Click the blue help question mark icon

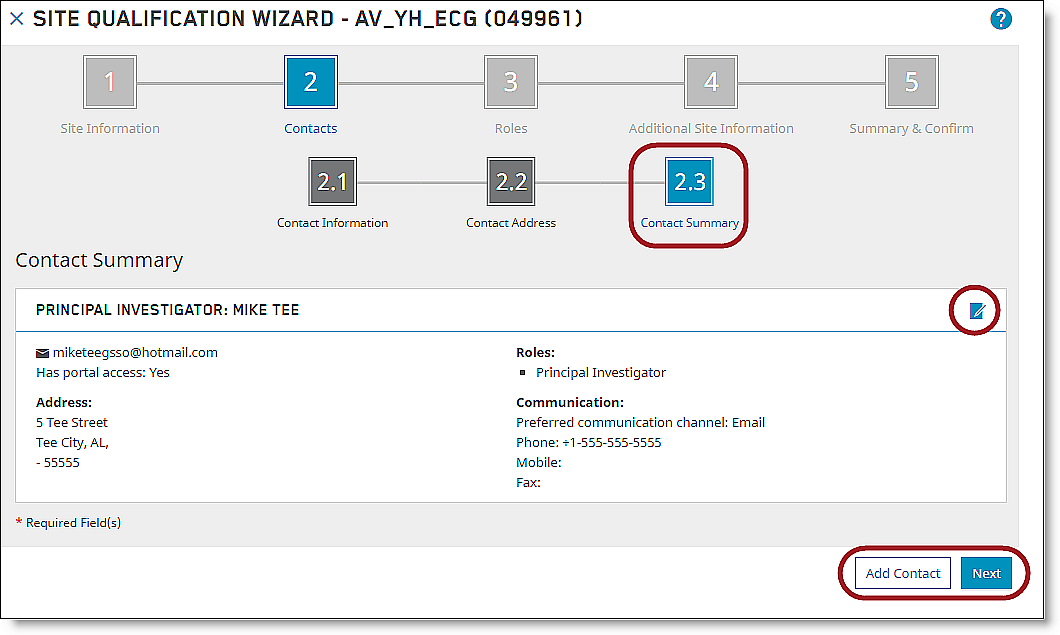(x=1000, y=19)
